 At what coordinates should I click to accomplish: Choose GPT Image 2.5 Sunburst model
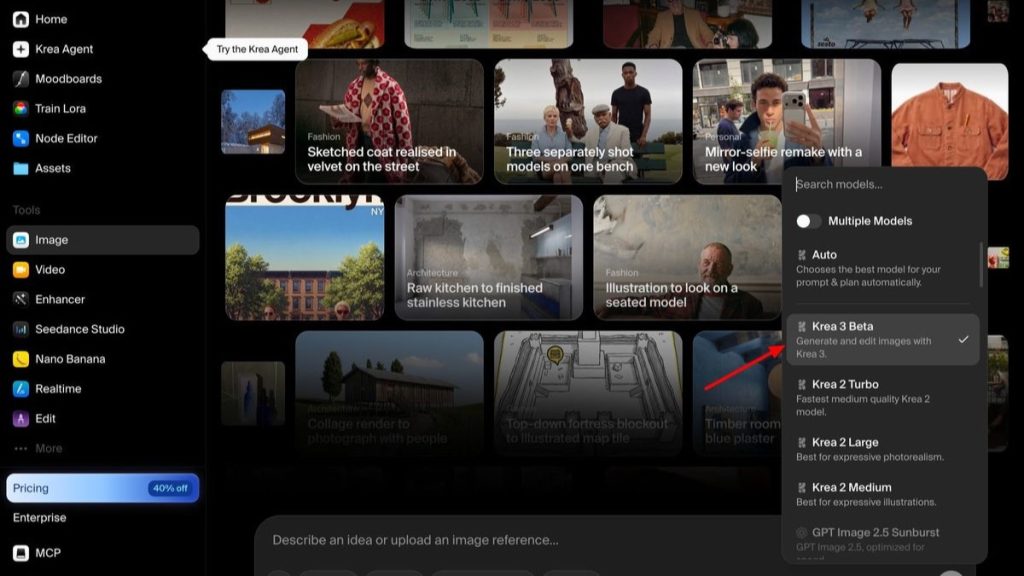coord(883,541)
